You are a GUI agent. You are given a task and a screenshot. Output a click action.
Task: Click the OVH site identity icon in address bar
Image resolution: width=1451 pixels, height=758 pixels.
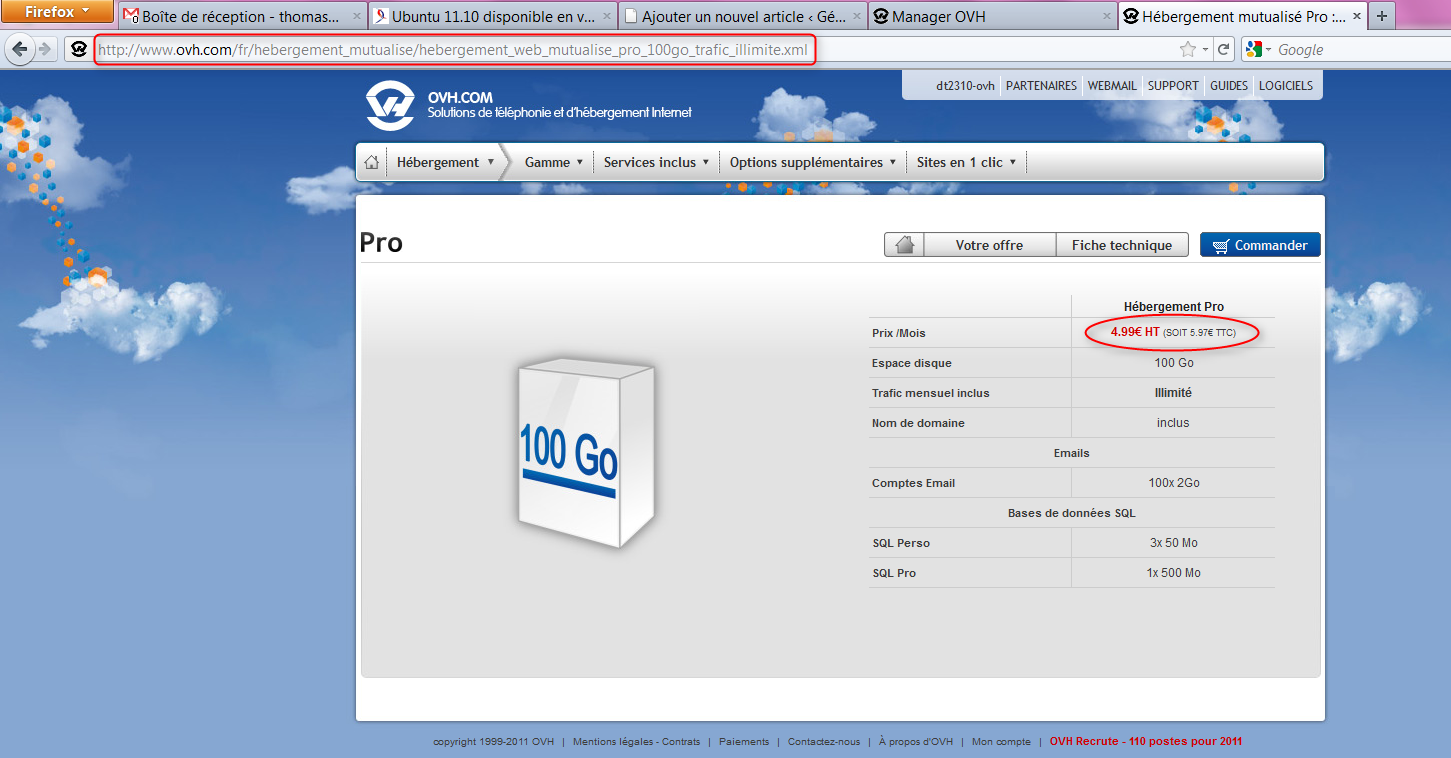(79, 49)
